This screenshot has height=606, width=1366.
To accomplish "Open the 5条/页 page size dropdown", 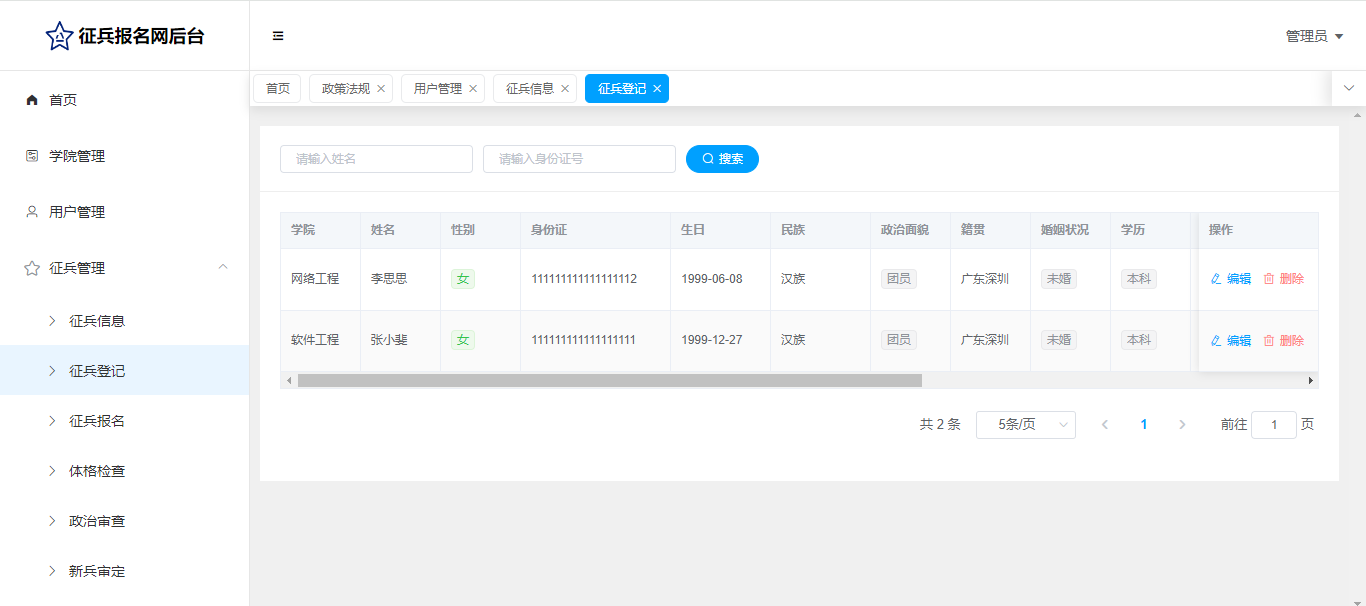I will [x=1025, y=425].
